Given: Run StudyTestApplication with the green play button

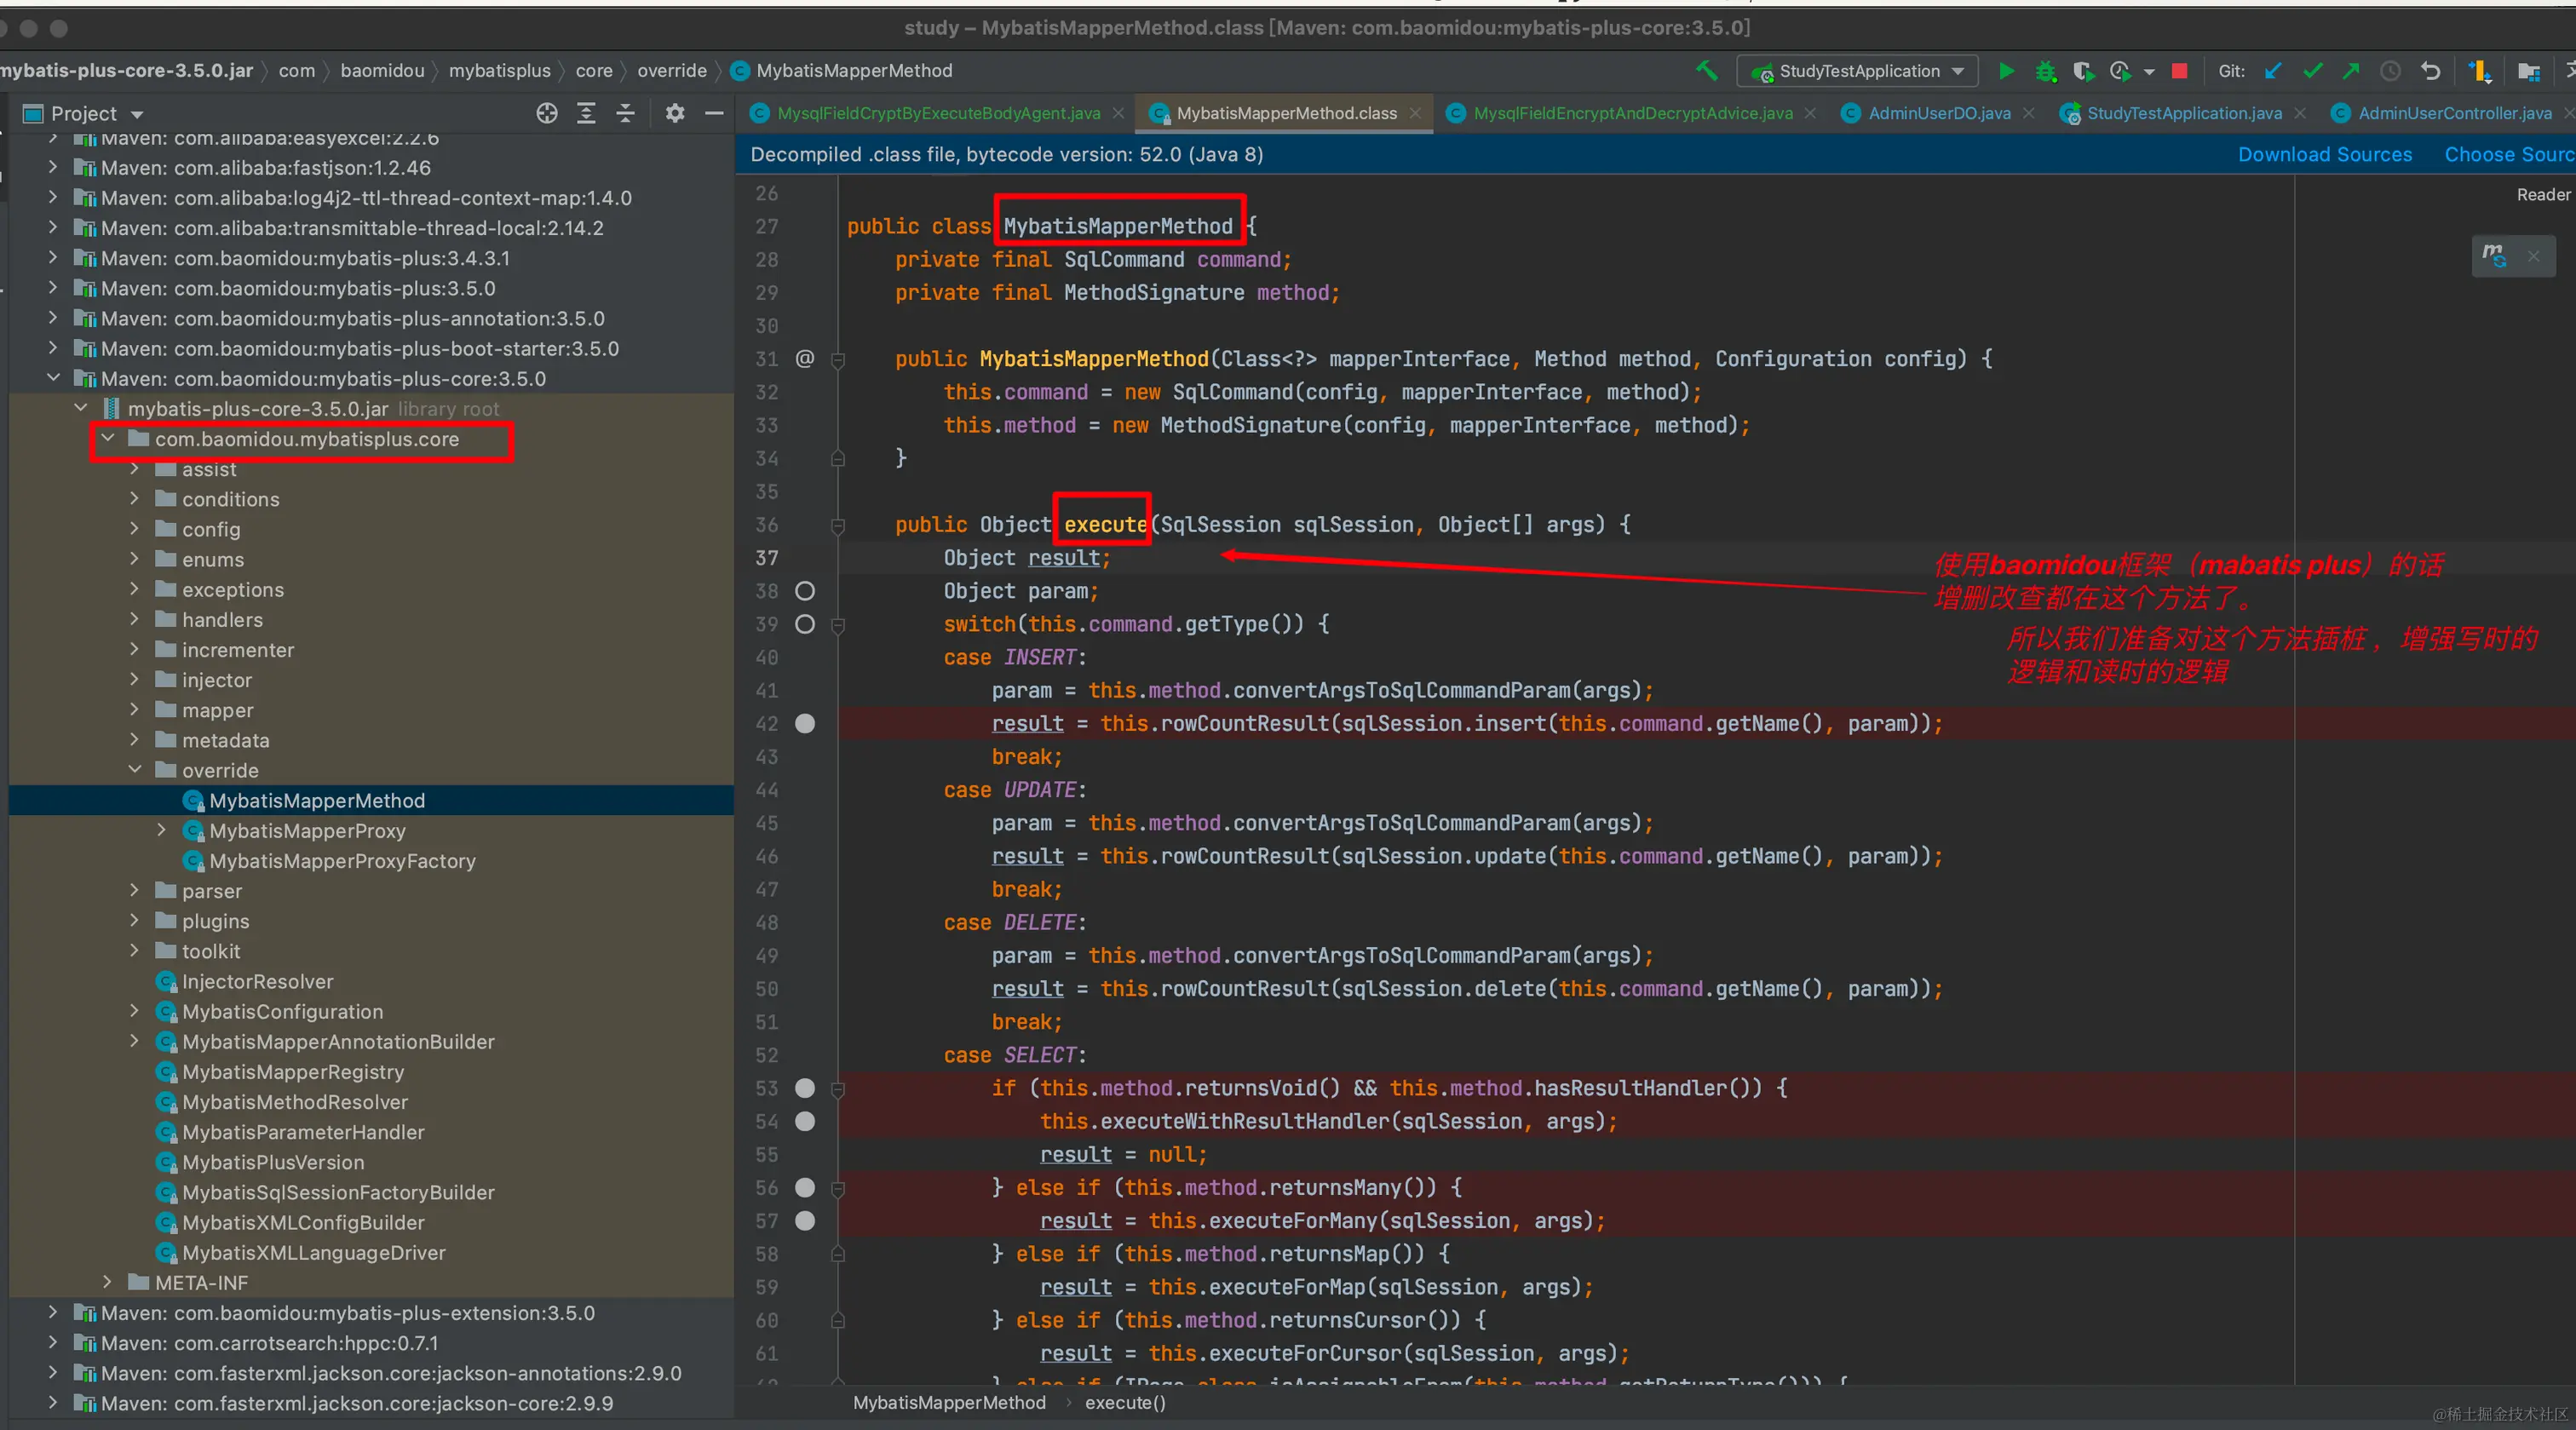Looking at the screenshot, I should 2006,71.
